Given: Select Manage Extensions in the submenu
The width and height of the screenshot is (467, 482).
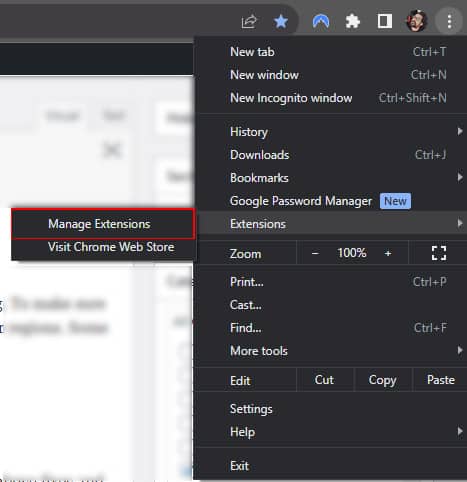Looking at the screenshot, I should pos(103,224).
